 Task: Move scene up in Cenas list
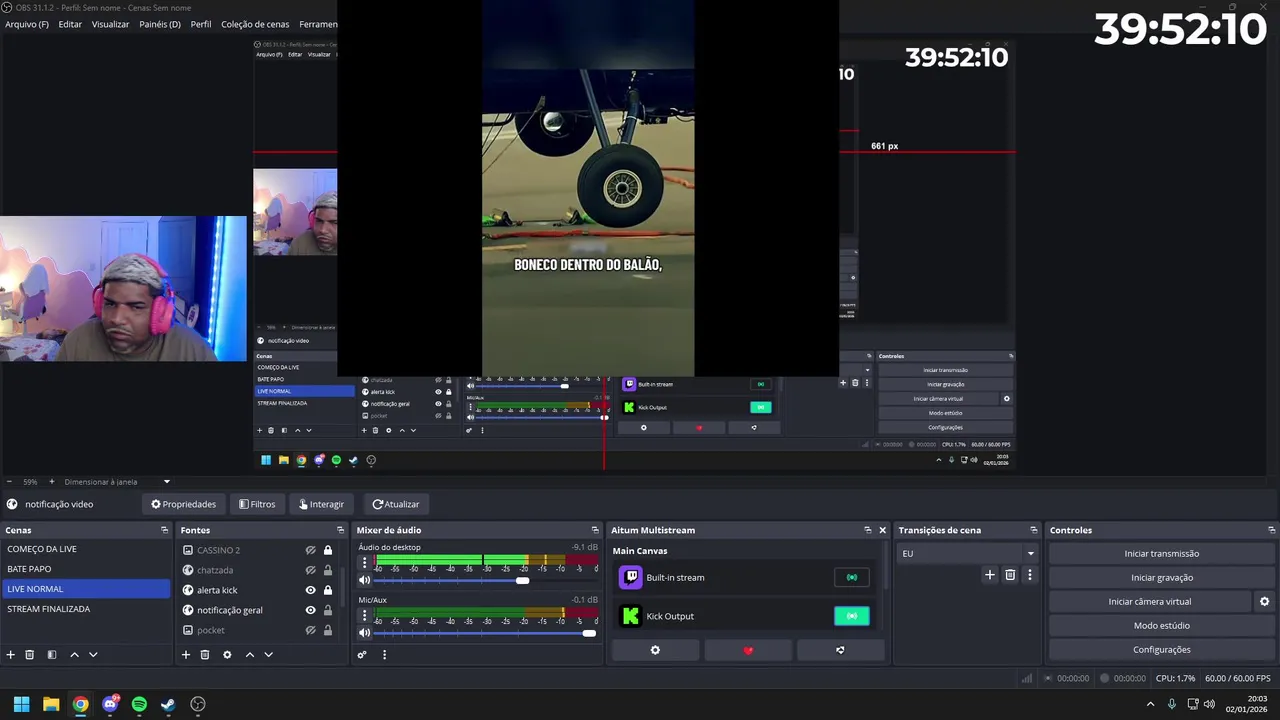74,655
